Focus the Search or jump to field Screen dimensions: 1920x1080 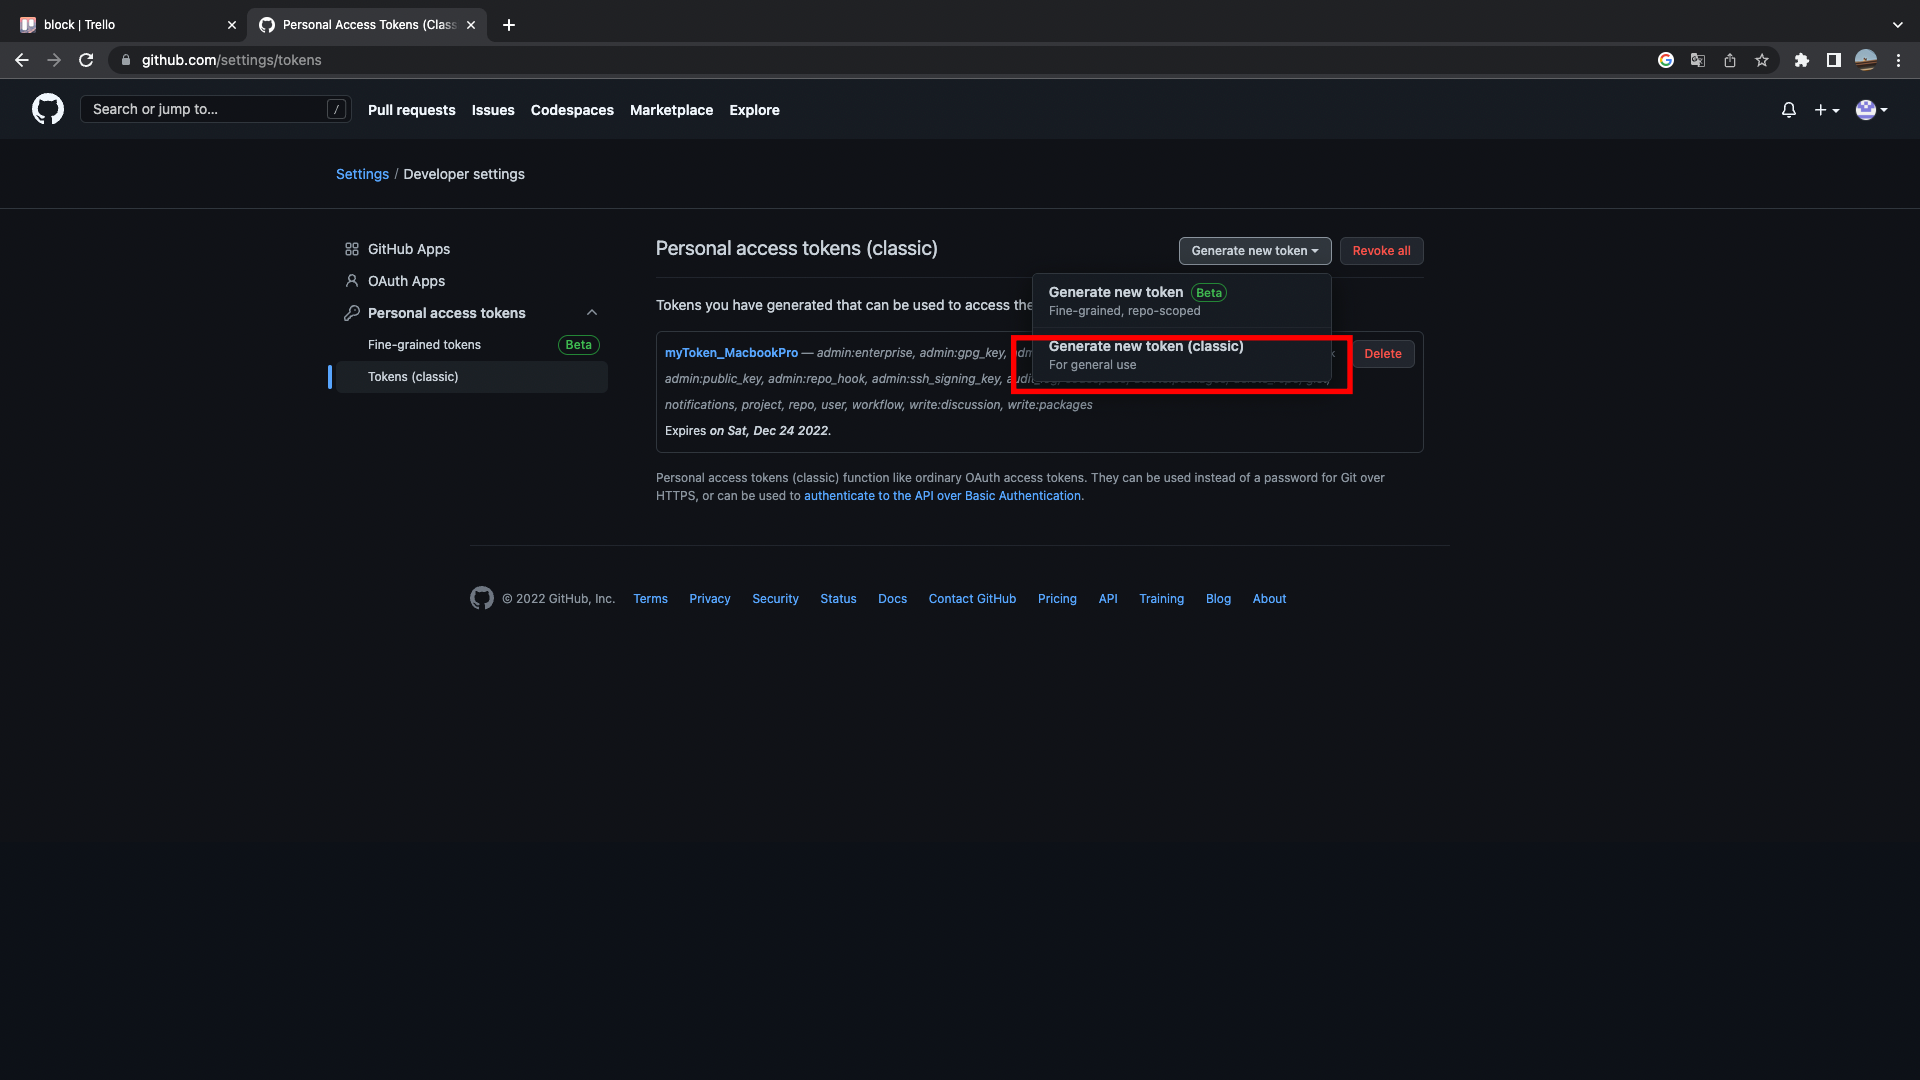pyautogui.click(x=205, y=109)
